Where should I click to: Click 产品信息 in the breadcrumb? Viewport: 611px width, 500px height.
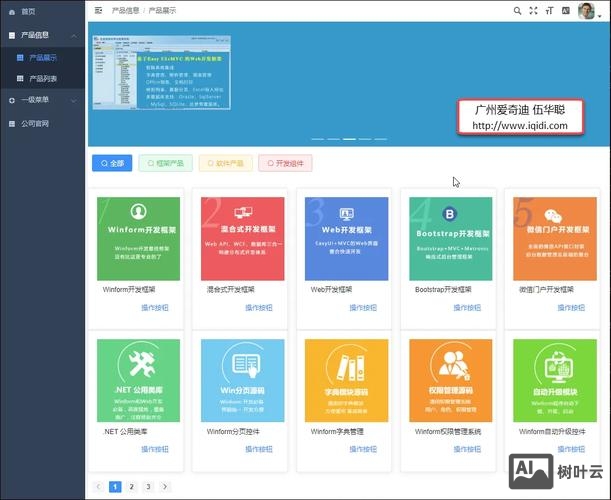point(125,11)
